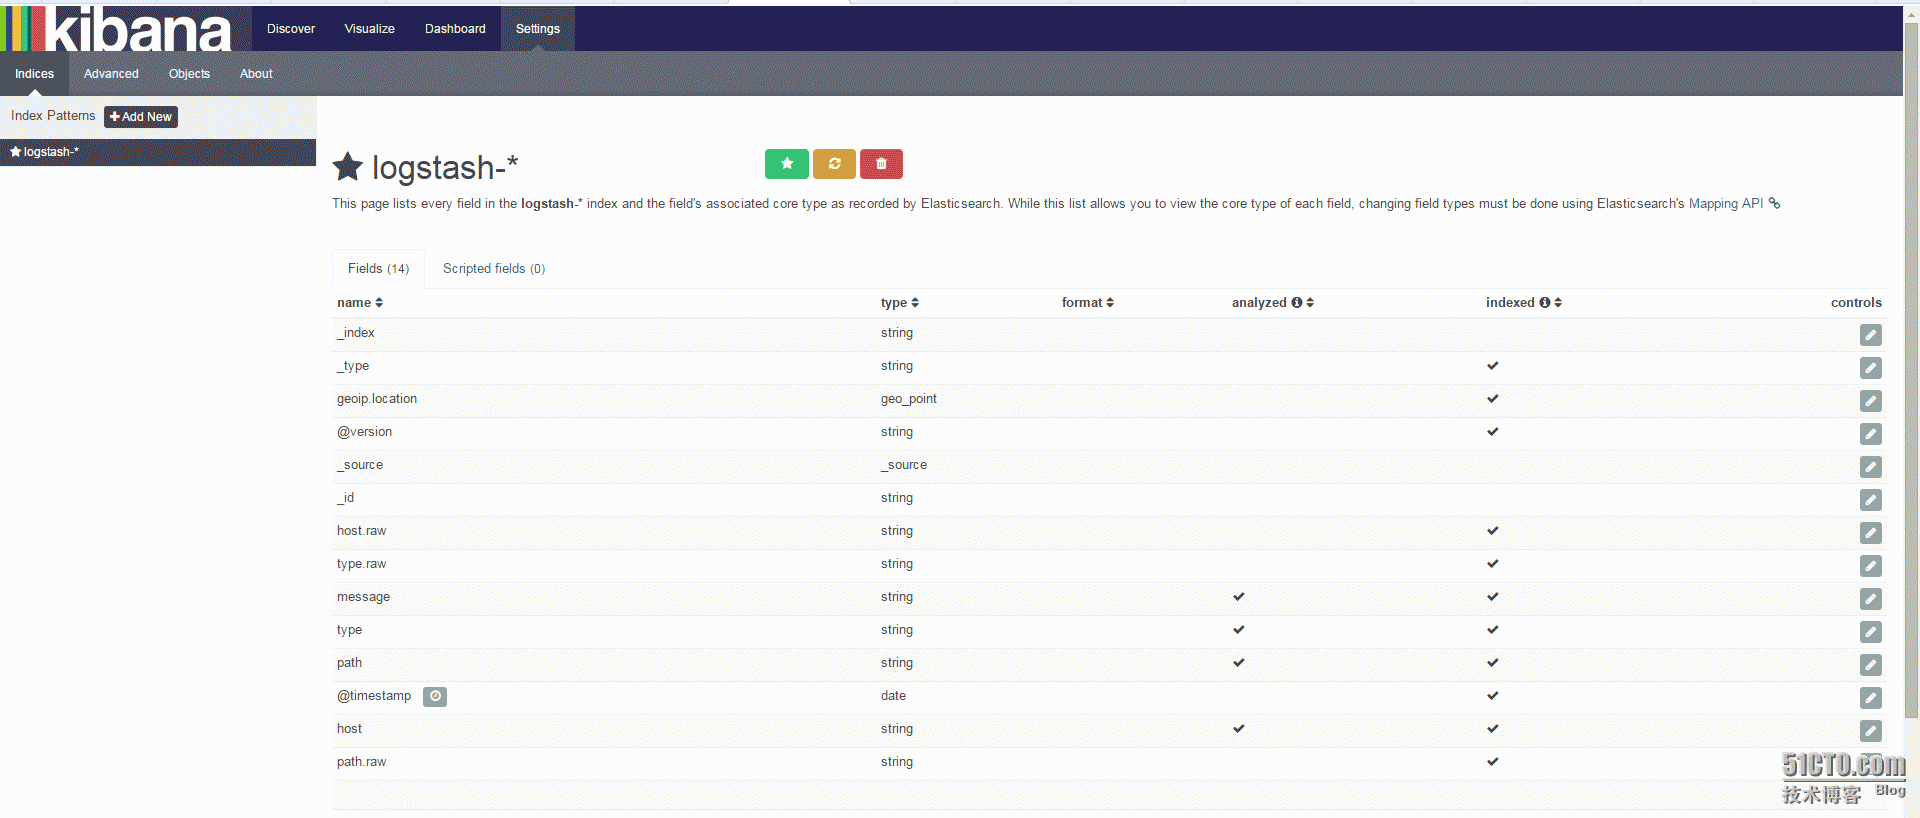
Task: Click the host.raw field name
Action: [x=361, y=531]
